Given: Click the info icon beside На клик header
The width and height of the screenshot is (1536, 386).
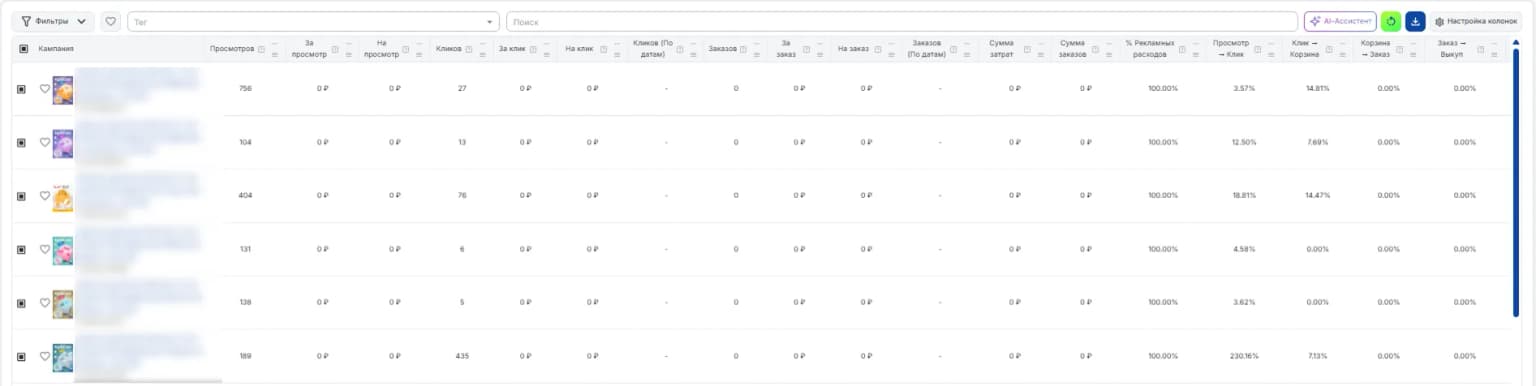Looking at the screenshot, I should click(x=603, y=49).
